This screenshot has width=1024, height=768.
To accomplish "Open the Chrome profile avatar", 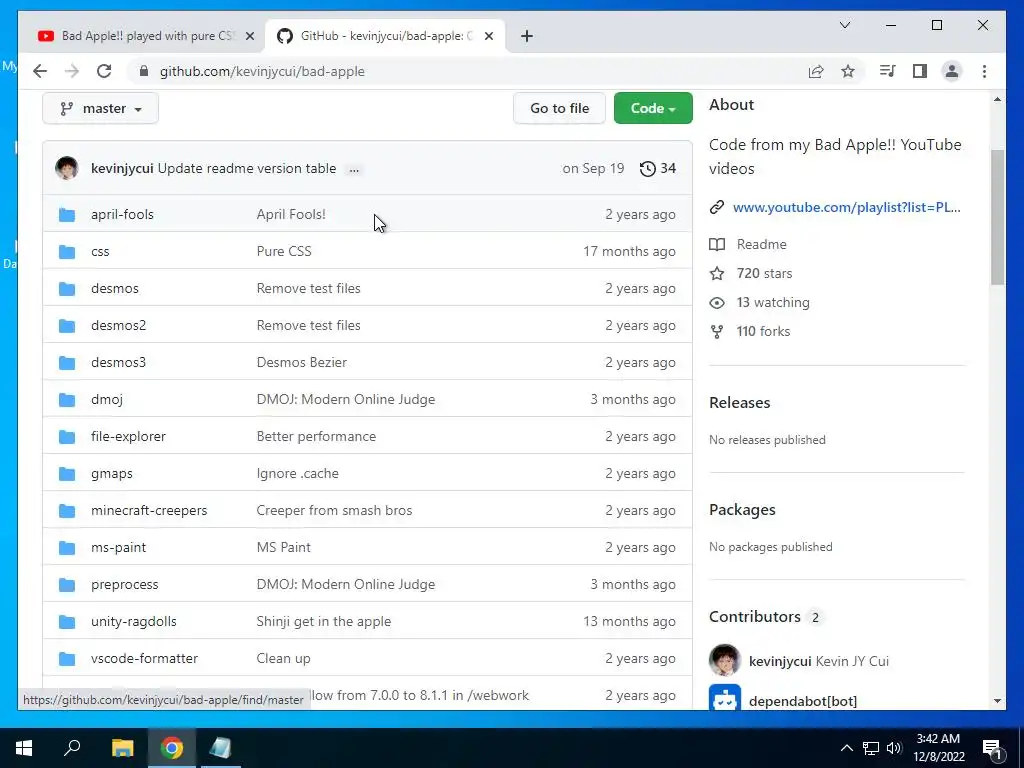I will tap(952, 71).
